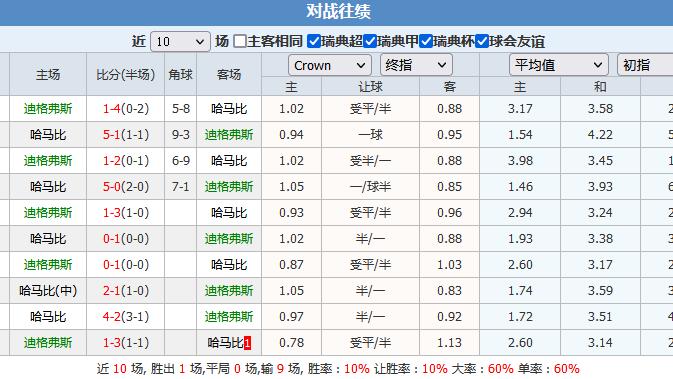This screenshot has height=379, width=673.
Task: Open the 4-2(3-1) score link
Action: tap(125, 317)
